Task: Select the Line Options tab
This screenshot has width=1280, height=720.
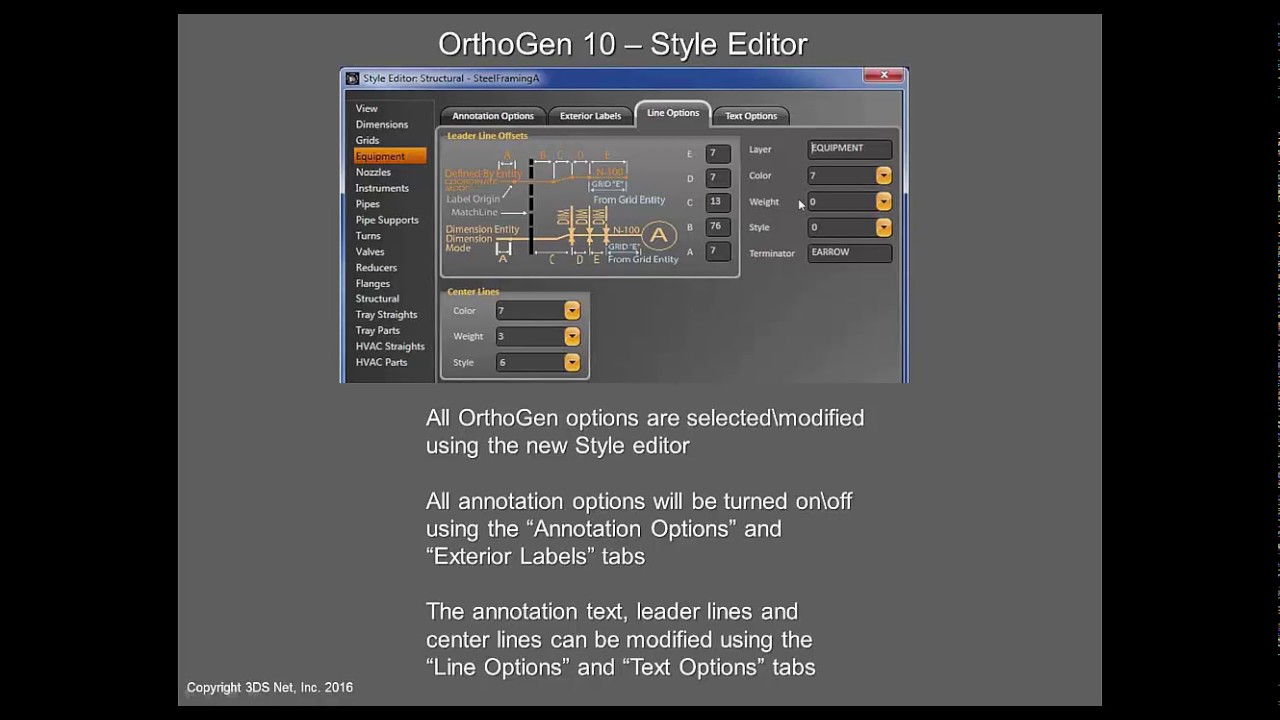Action: 673,113
